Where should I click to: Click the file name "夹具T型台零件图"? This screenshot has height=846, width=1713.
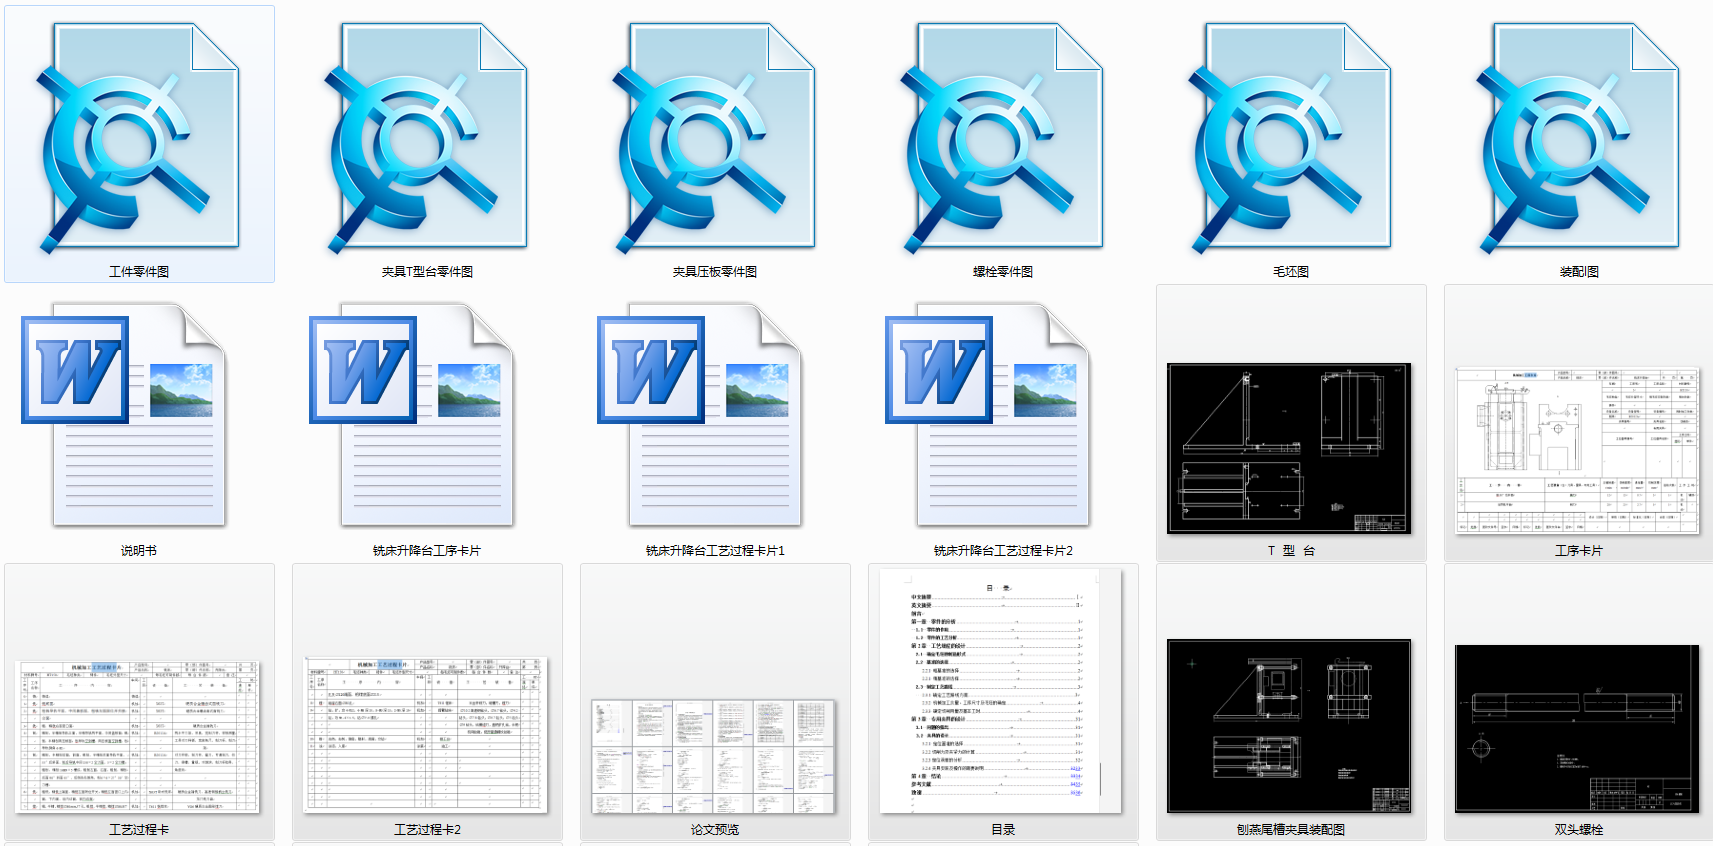pyautogui.click(x=427, y=272)
